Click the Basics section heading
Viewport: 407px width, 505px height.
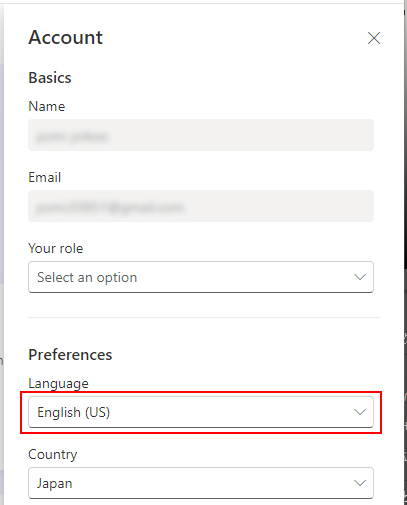click(50, 78)
